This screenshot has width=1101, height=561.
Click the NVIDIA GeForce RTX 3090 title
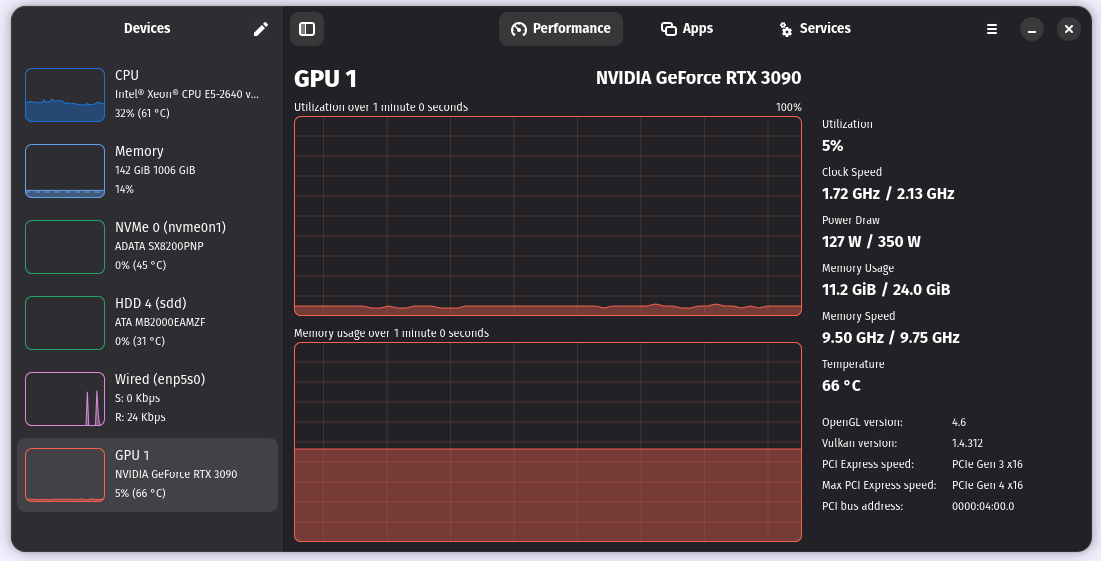pyautogui.click(x=698, y=78)
